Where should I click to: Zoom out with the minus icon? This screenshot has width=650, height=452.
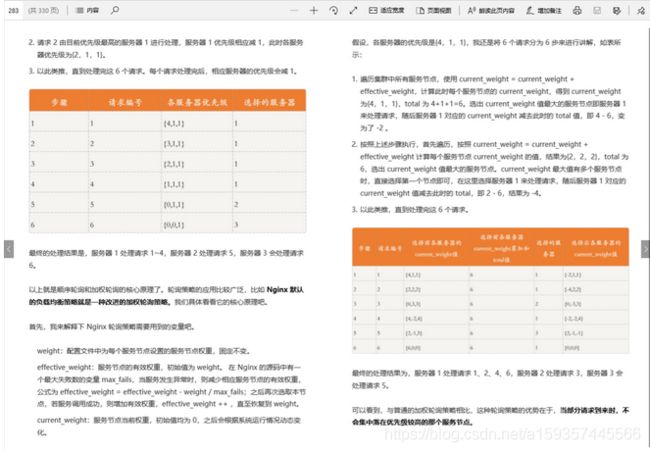coord(294,10)
